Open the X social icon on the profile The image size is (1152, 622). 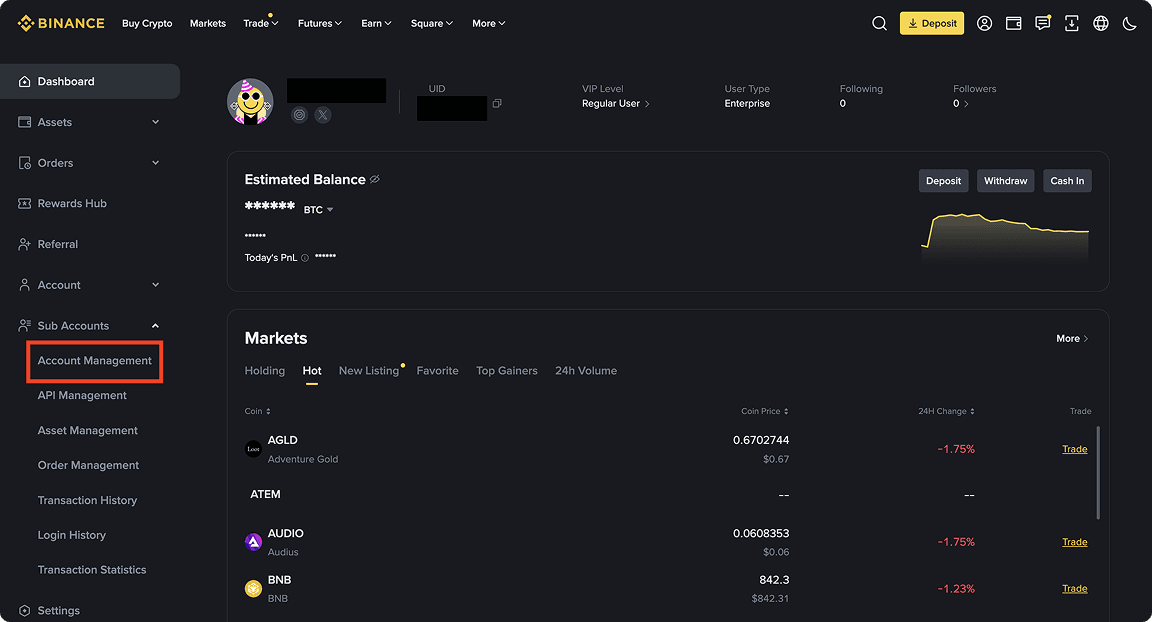(x=322, y=115)
